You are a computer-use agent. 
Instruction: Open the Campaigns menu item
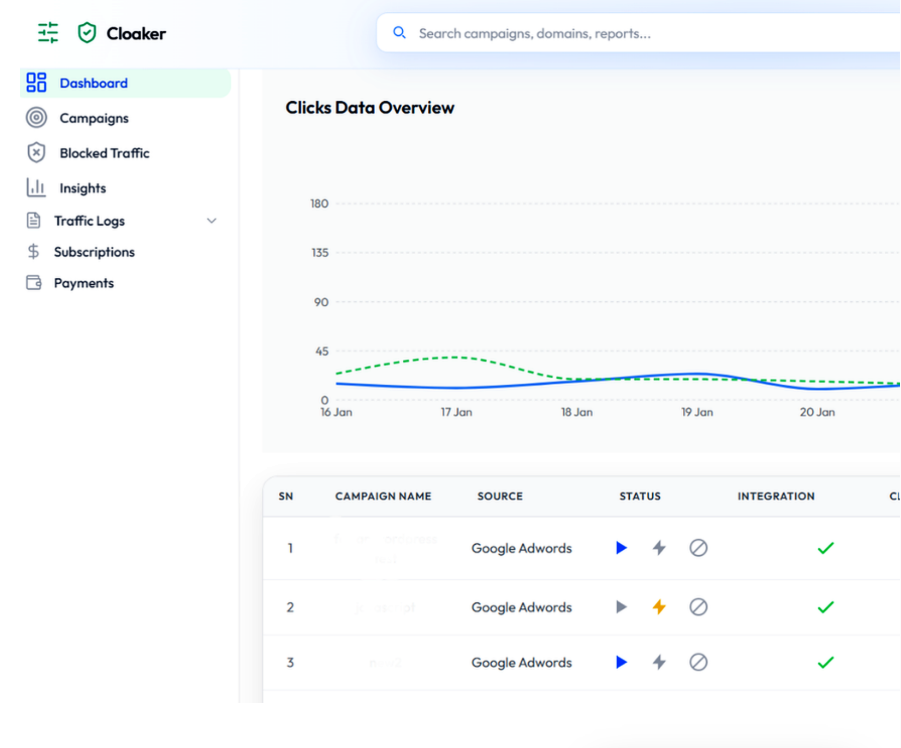click(125, 118)
